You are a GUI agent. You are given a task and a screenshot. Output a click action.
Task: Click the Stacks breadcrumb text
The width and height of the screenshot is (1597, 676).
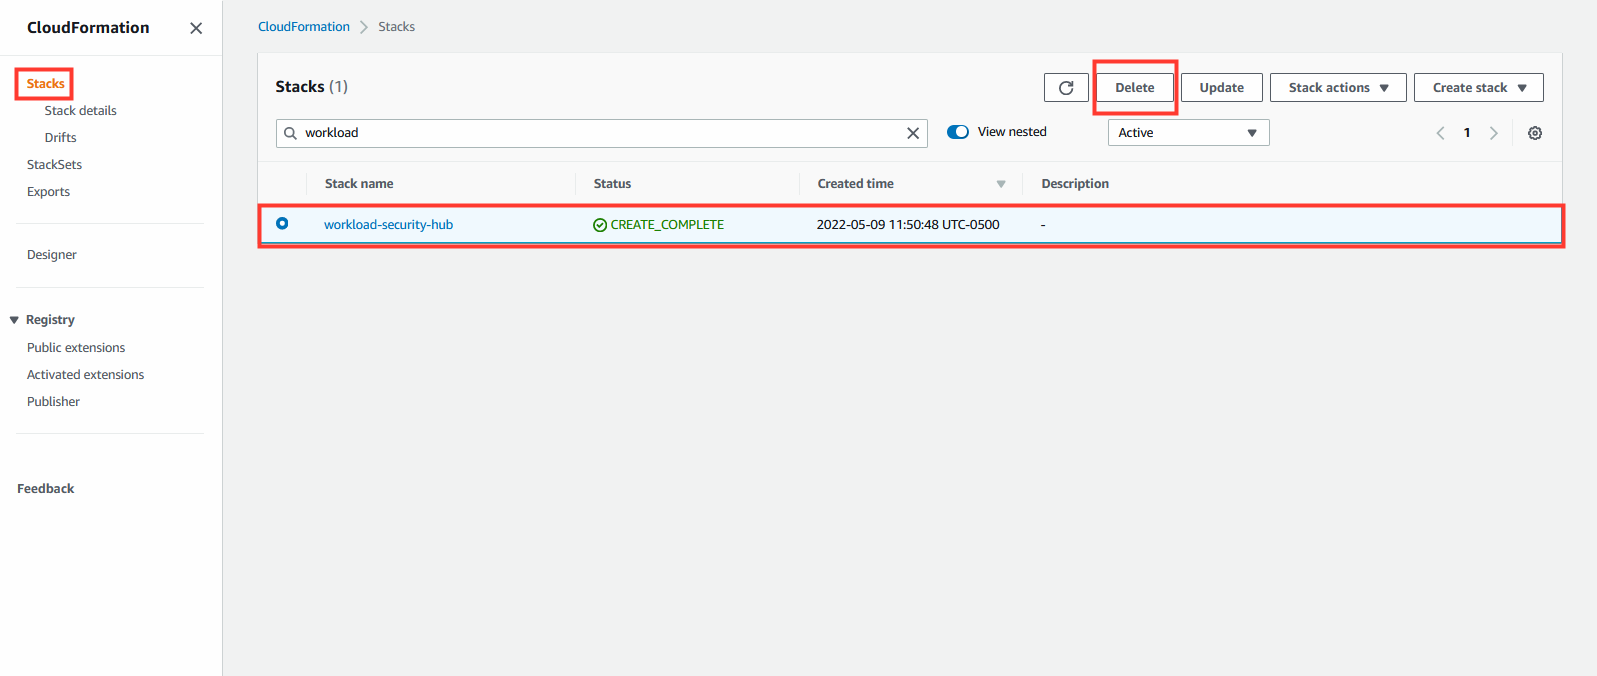point(396,27)
